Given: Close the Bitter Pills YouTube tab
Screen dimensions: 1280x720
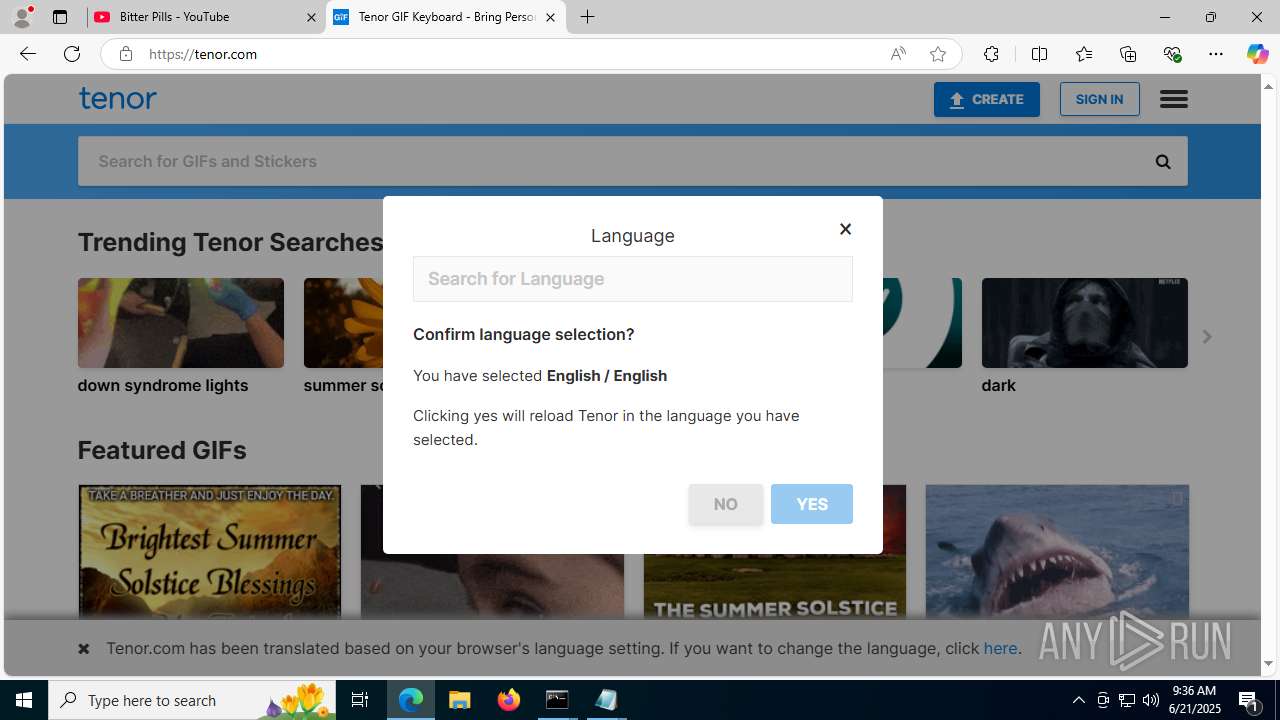Looking at the screenshot, I should click(x=311, y=17).
